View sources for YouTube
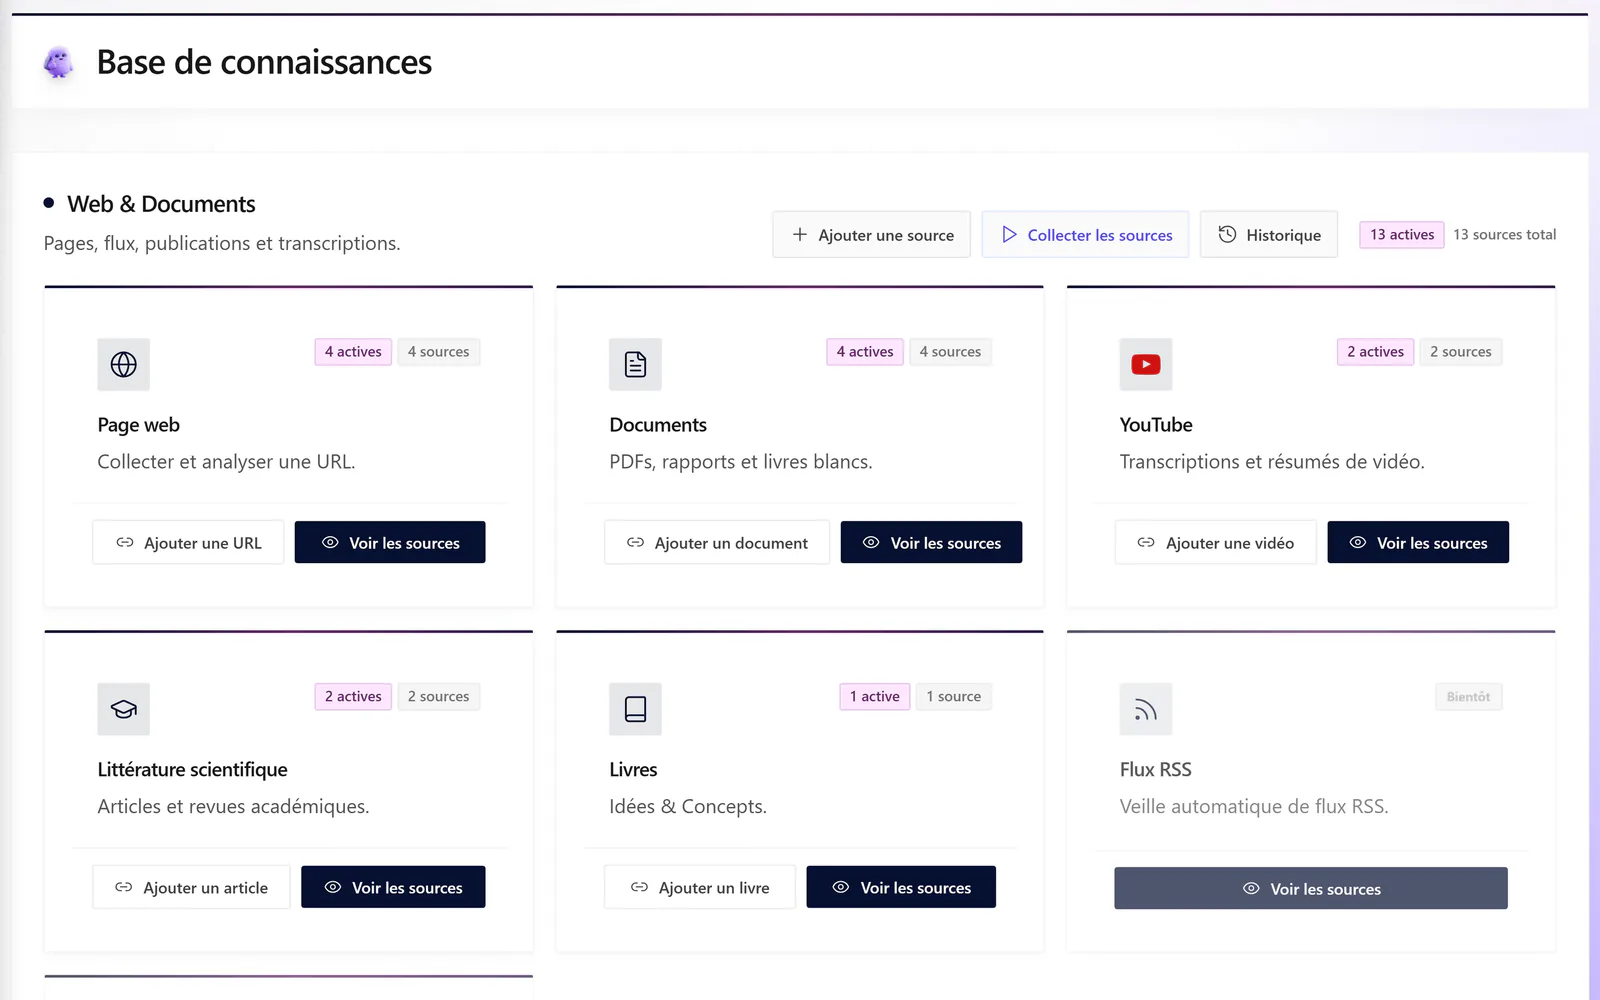This screenshot has width=1600, height=1000. coord(1418,543)
